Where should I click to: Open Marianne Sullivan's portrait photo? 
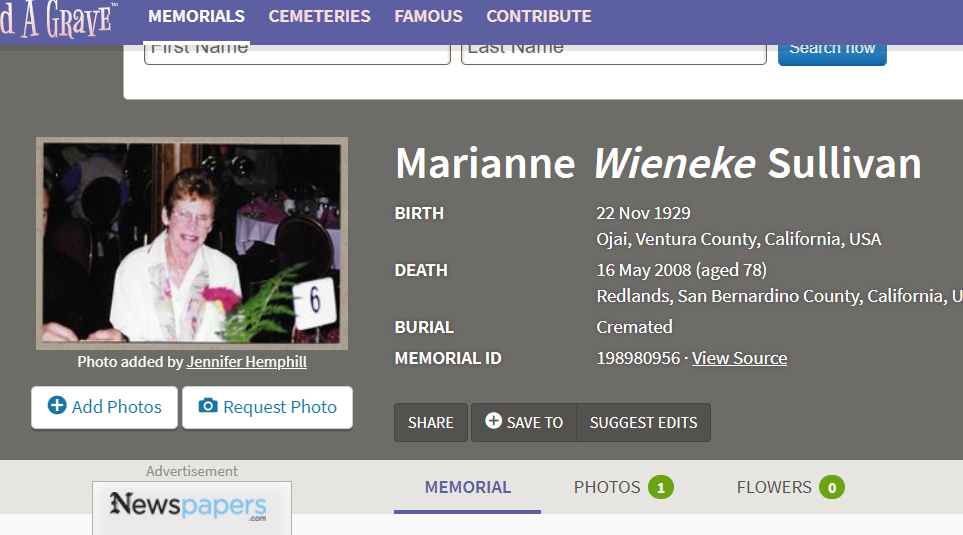(192, 243)
